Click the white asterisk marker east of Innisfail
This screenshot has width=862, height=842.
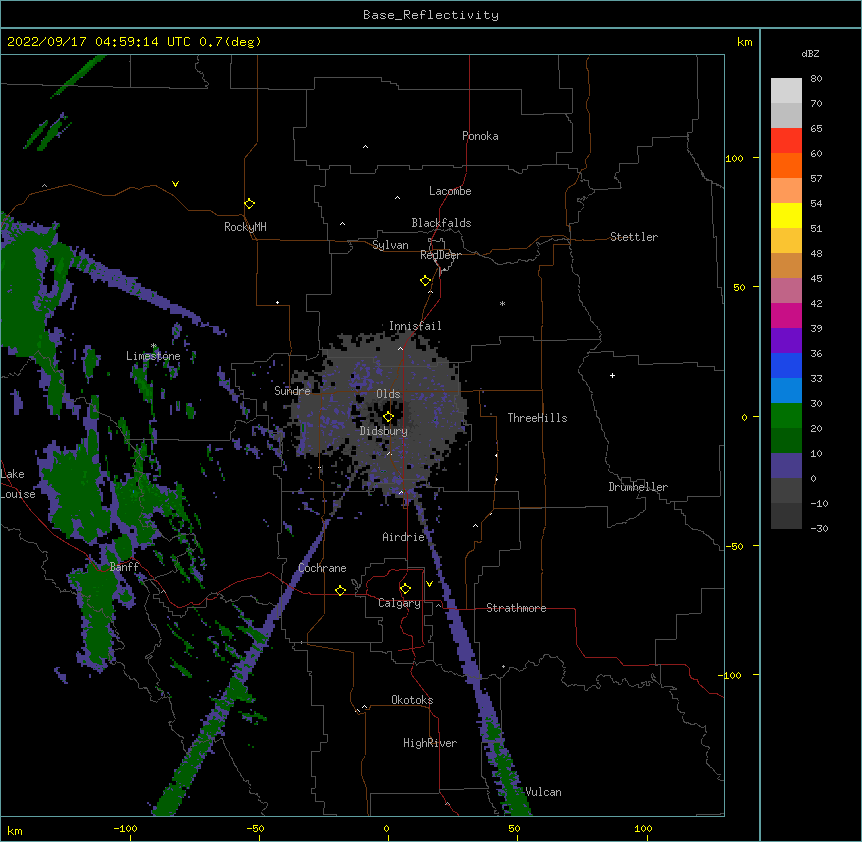pyautogui.click(x=502, y=303)
